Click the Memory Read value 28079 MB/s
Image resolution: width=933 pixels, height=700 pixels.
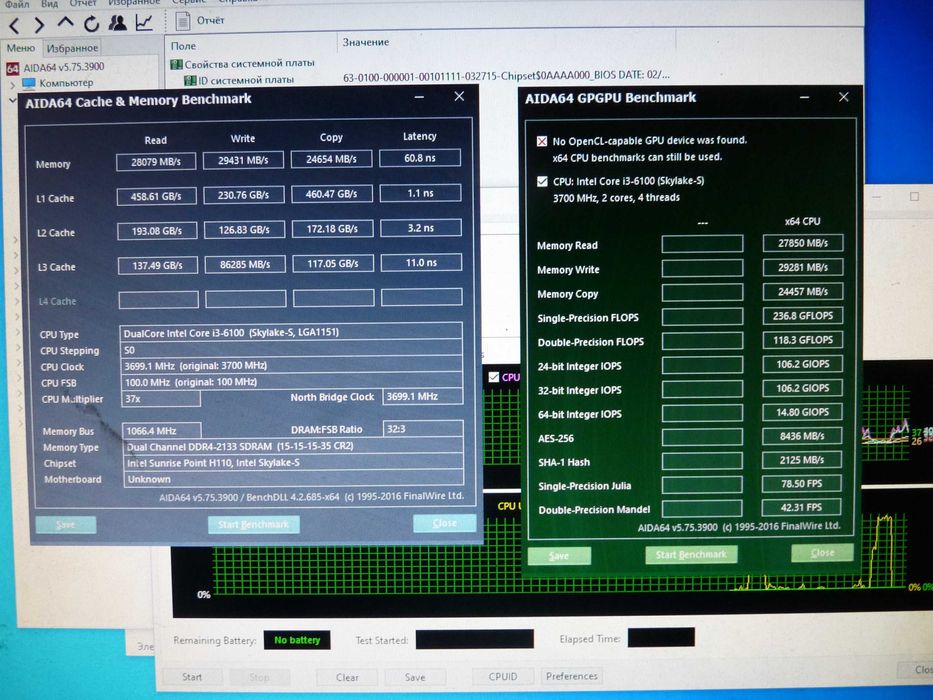click(156, 162)
